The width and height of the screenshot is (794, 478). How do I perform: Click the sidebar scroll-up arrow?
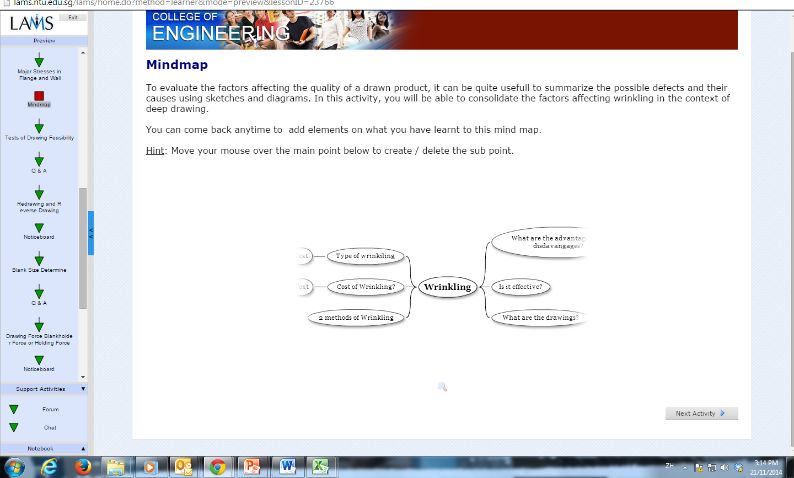[x=83, y=53]
